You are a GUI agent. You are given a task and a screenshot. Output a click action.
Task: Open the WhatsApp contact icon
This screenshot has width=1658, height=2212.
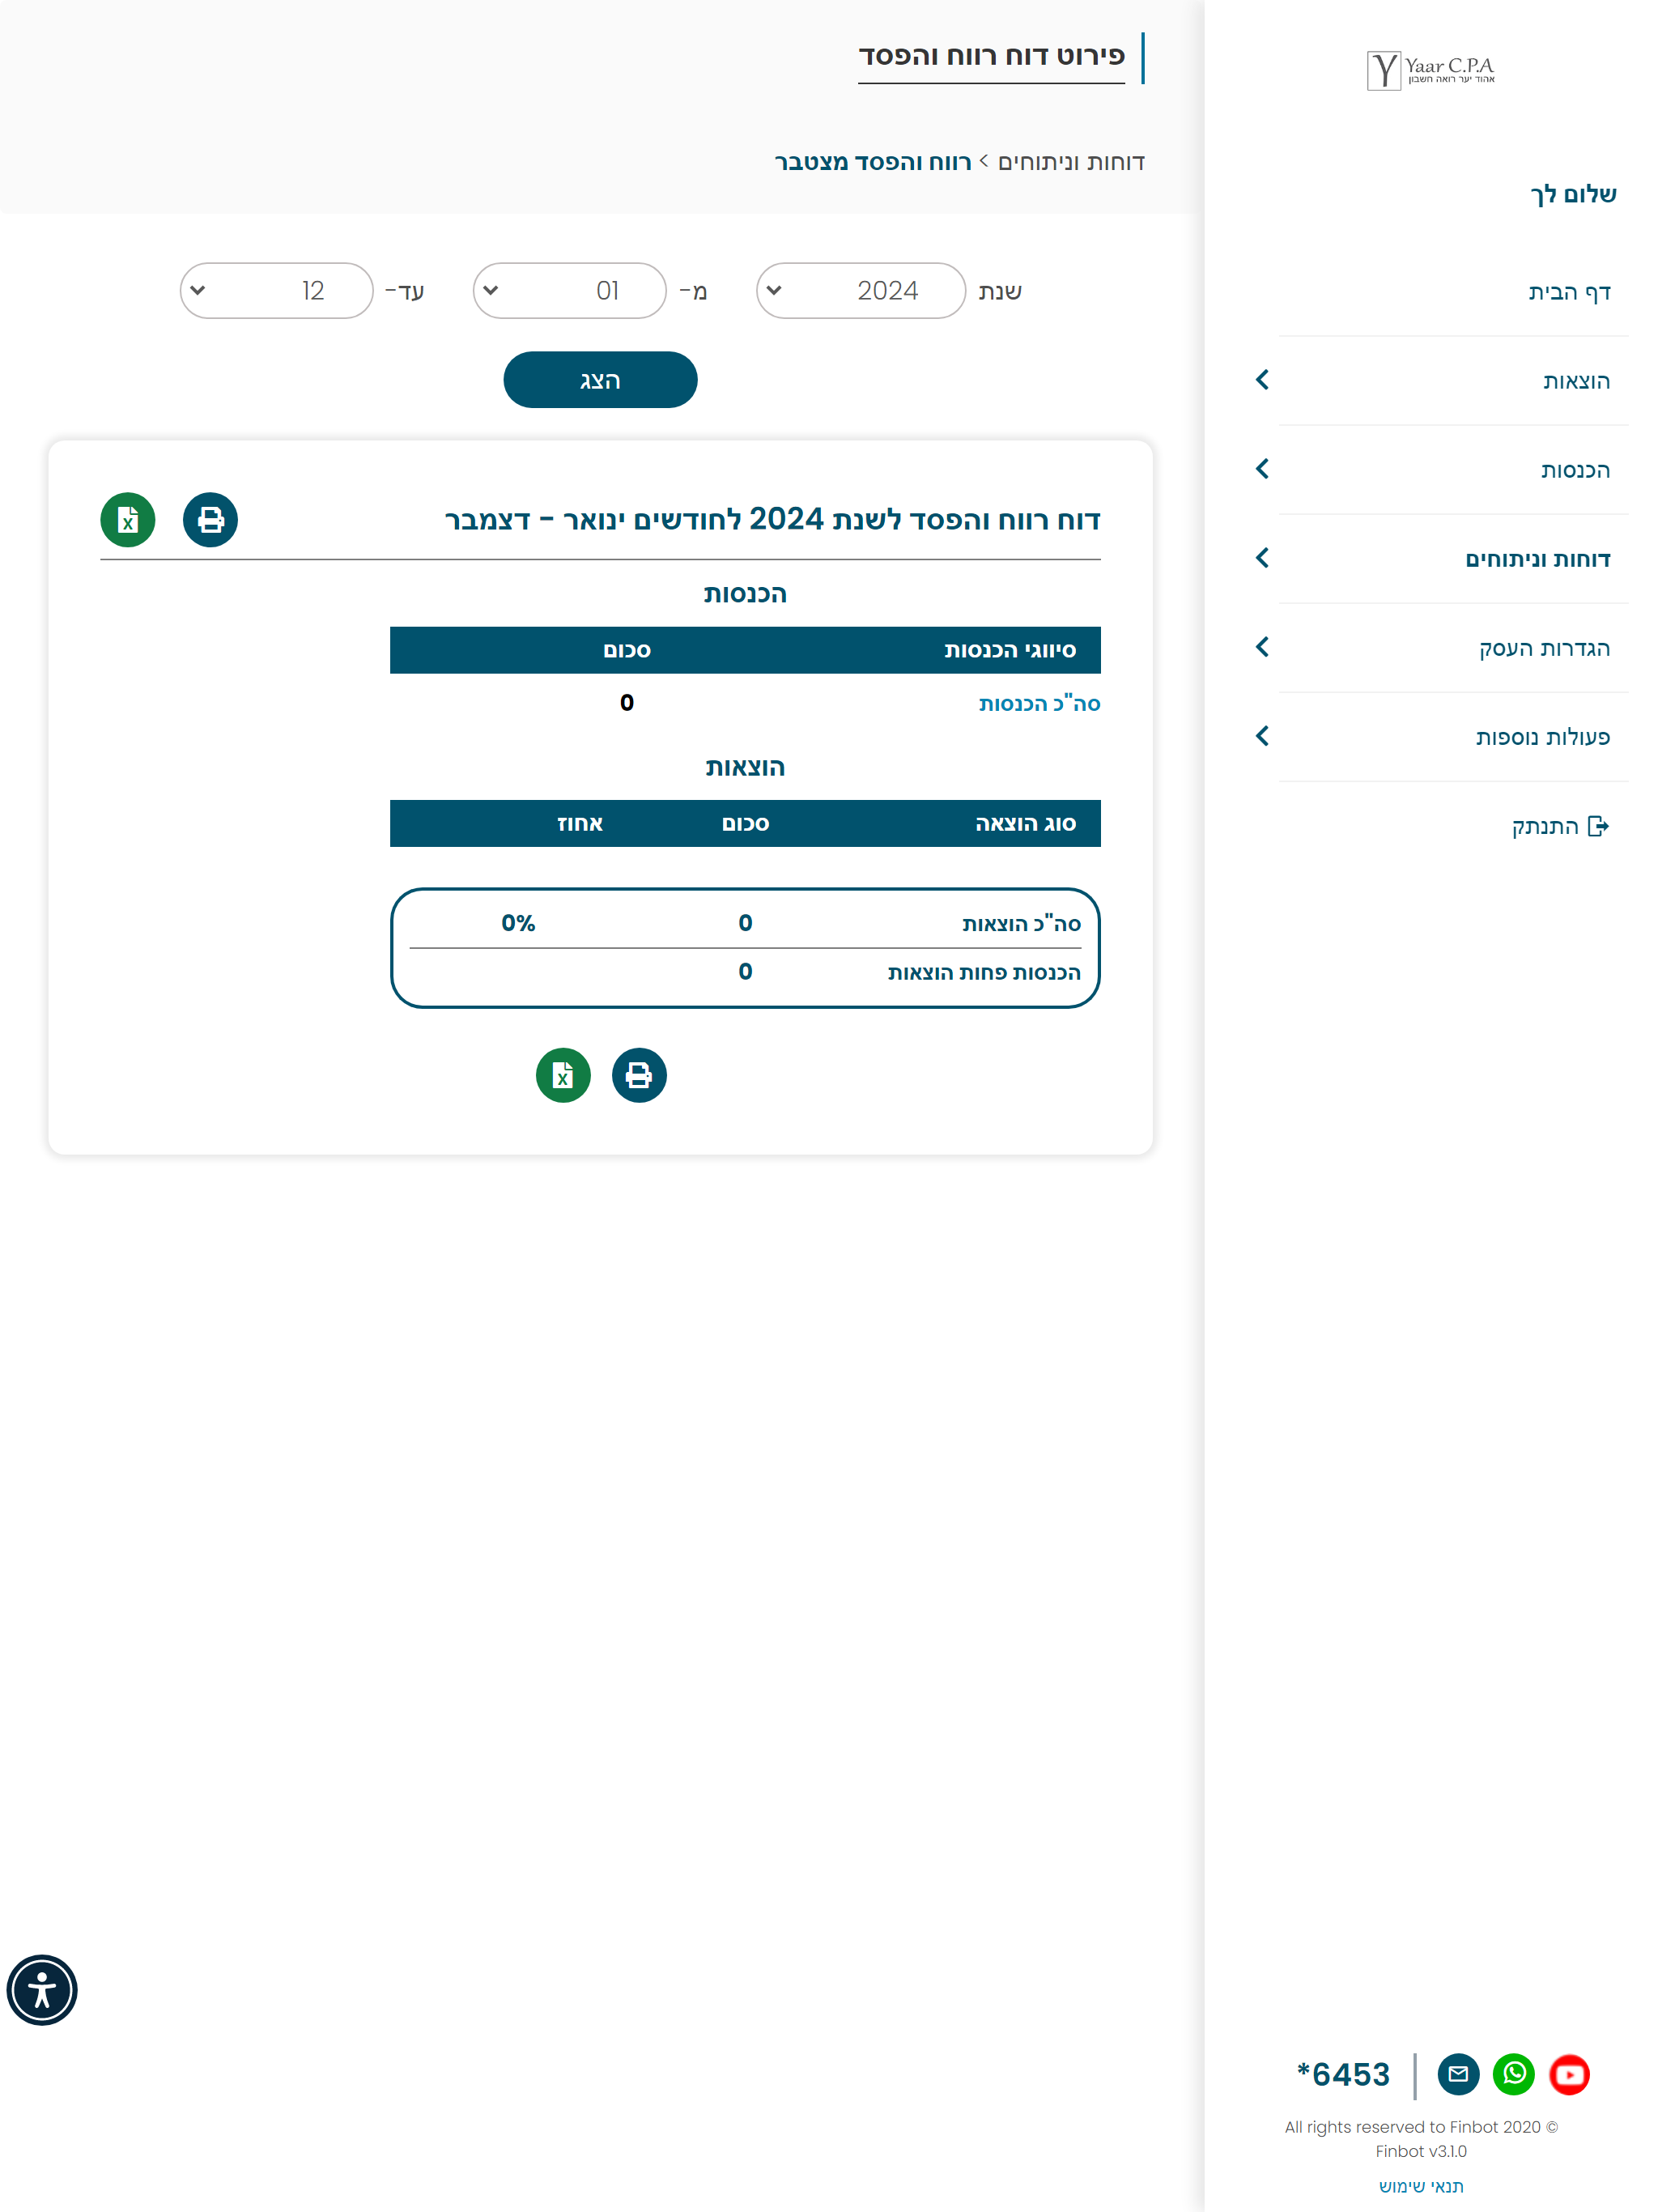(1513, 2074)
